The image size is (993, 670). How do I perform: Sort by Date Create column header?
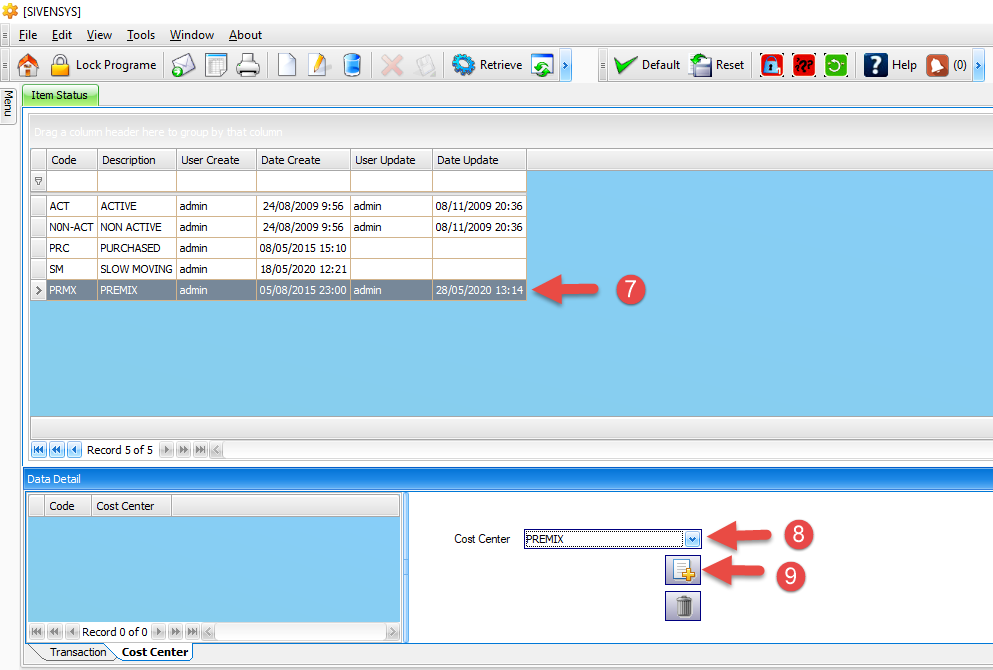(x=303, y=160)
